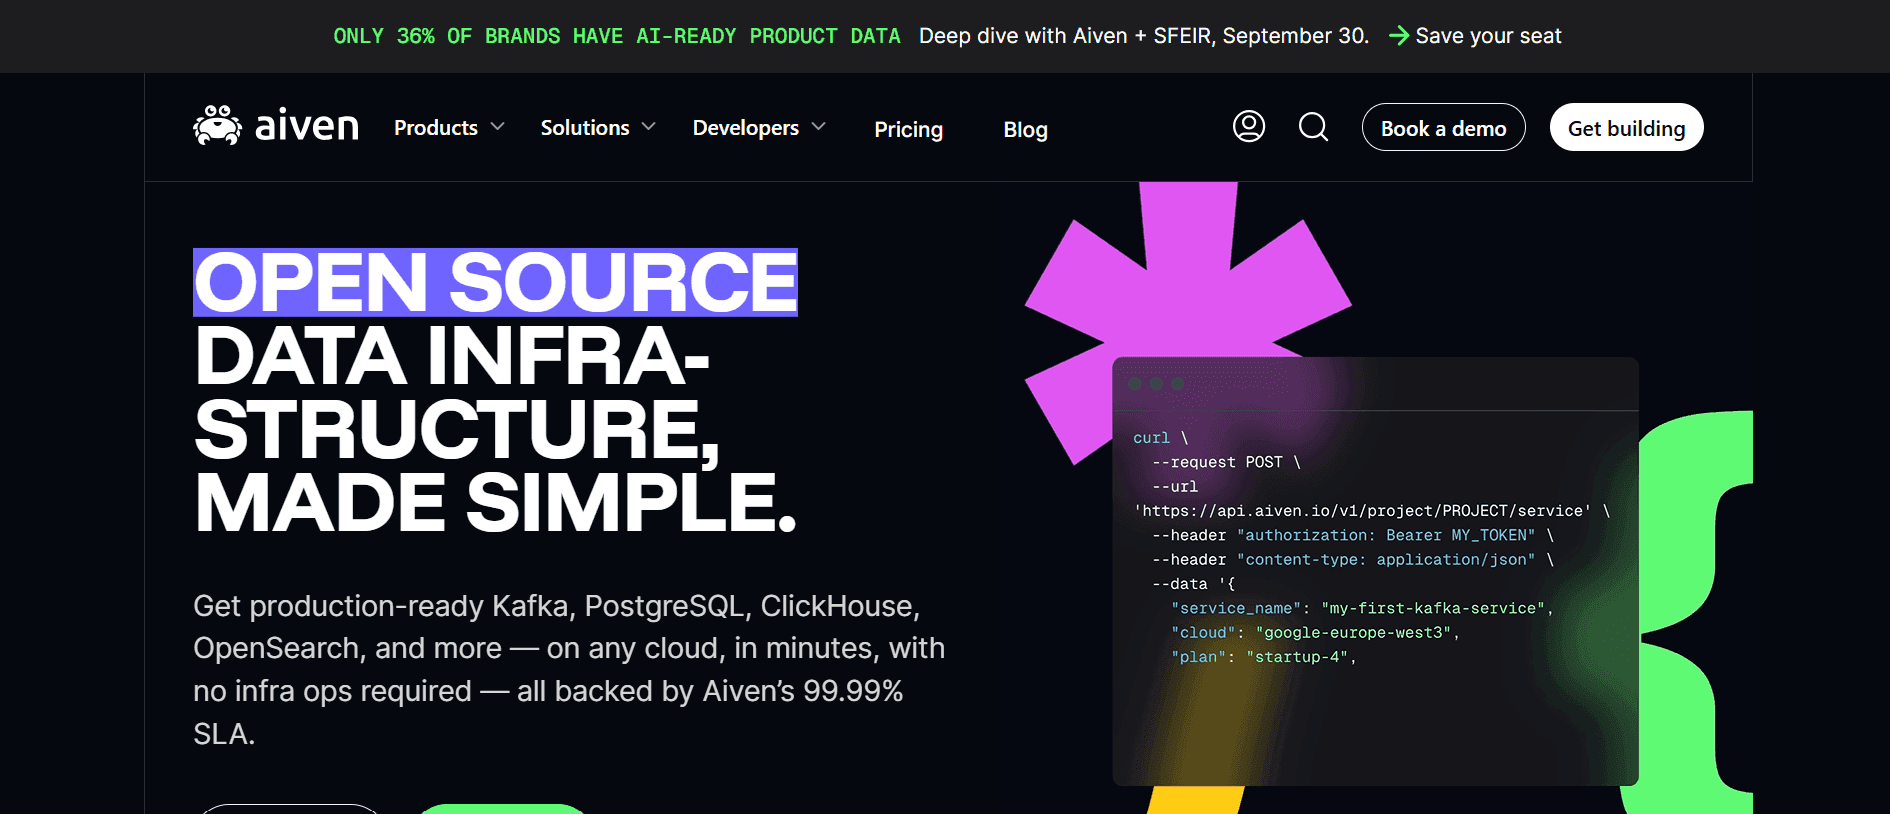This screenshot has height=814, width=1890.
Task: Click the service_name my-first-kafka-service line
Action: tap(1362, 608)
